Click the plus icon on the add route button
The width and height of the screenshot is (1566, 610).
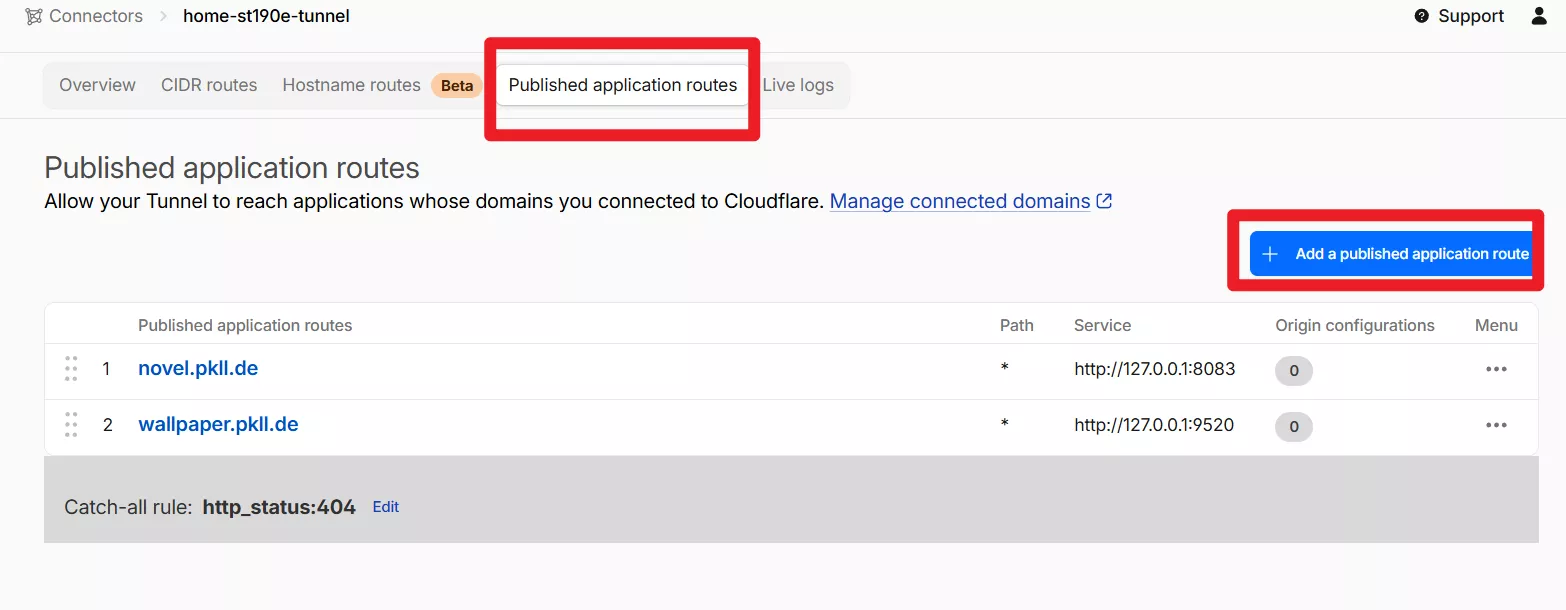[x=1270, y=254]
